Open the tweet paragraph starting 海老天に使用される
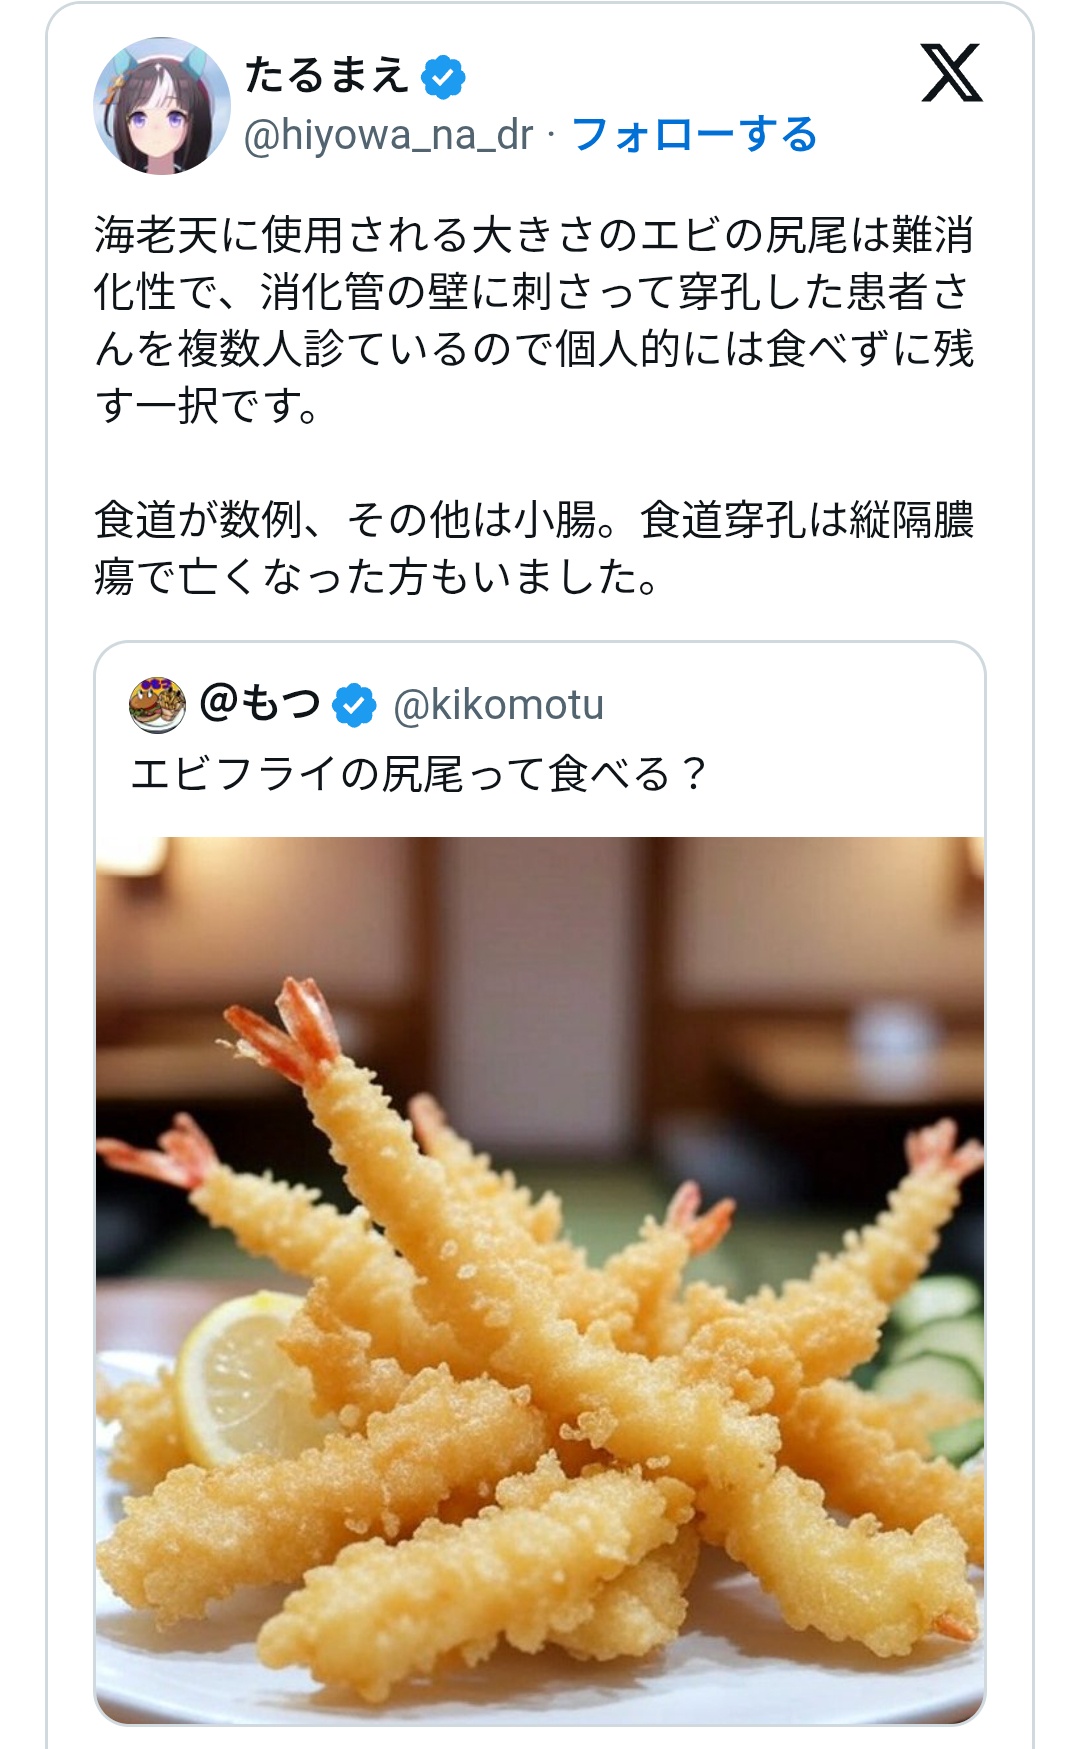1080x1749 pixels. point(534,320)
